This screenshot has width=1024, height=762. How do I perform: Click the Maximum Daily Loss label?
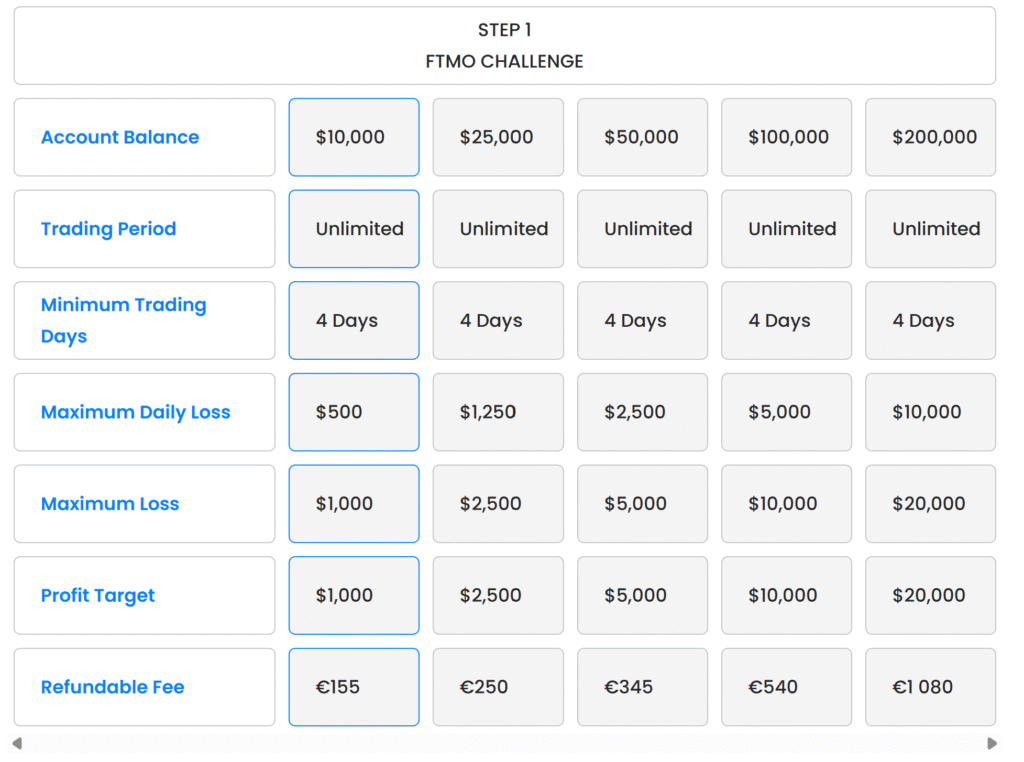pos(135,412)
